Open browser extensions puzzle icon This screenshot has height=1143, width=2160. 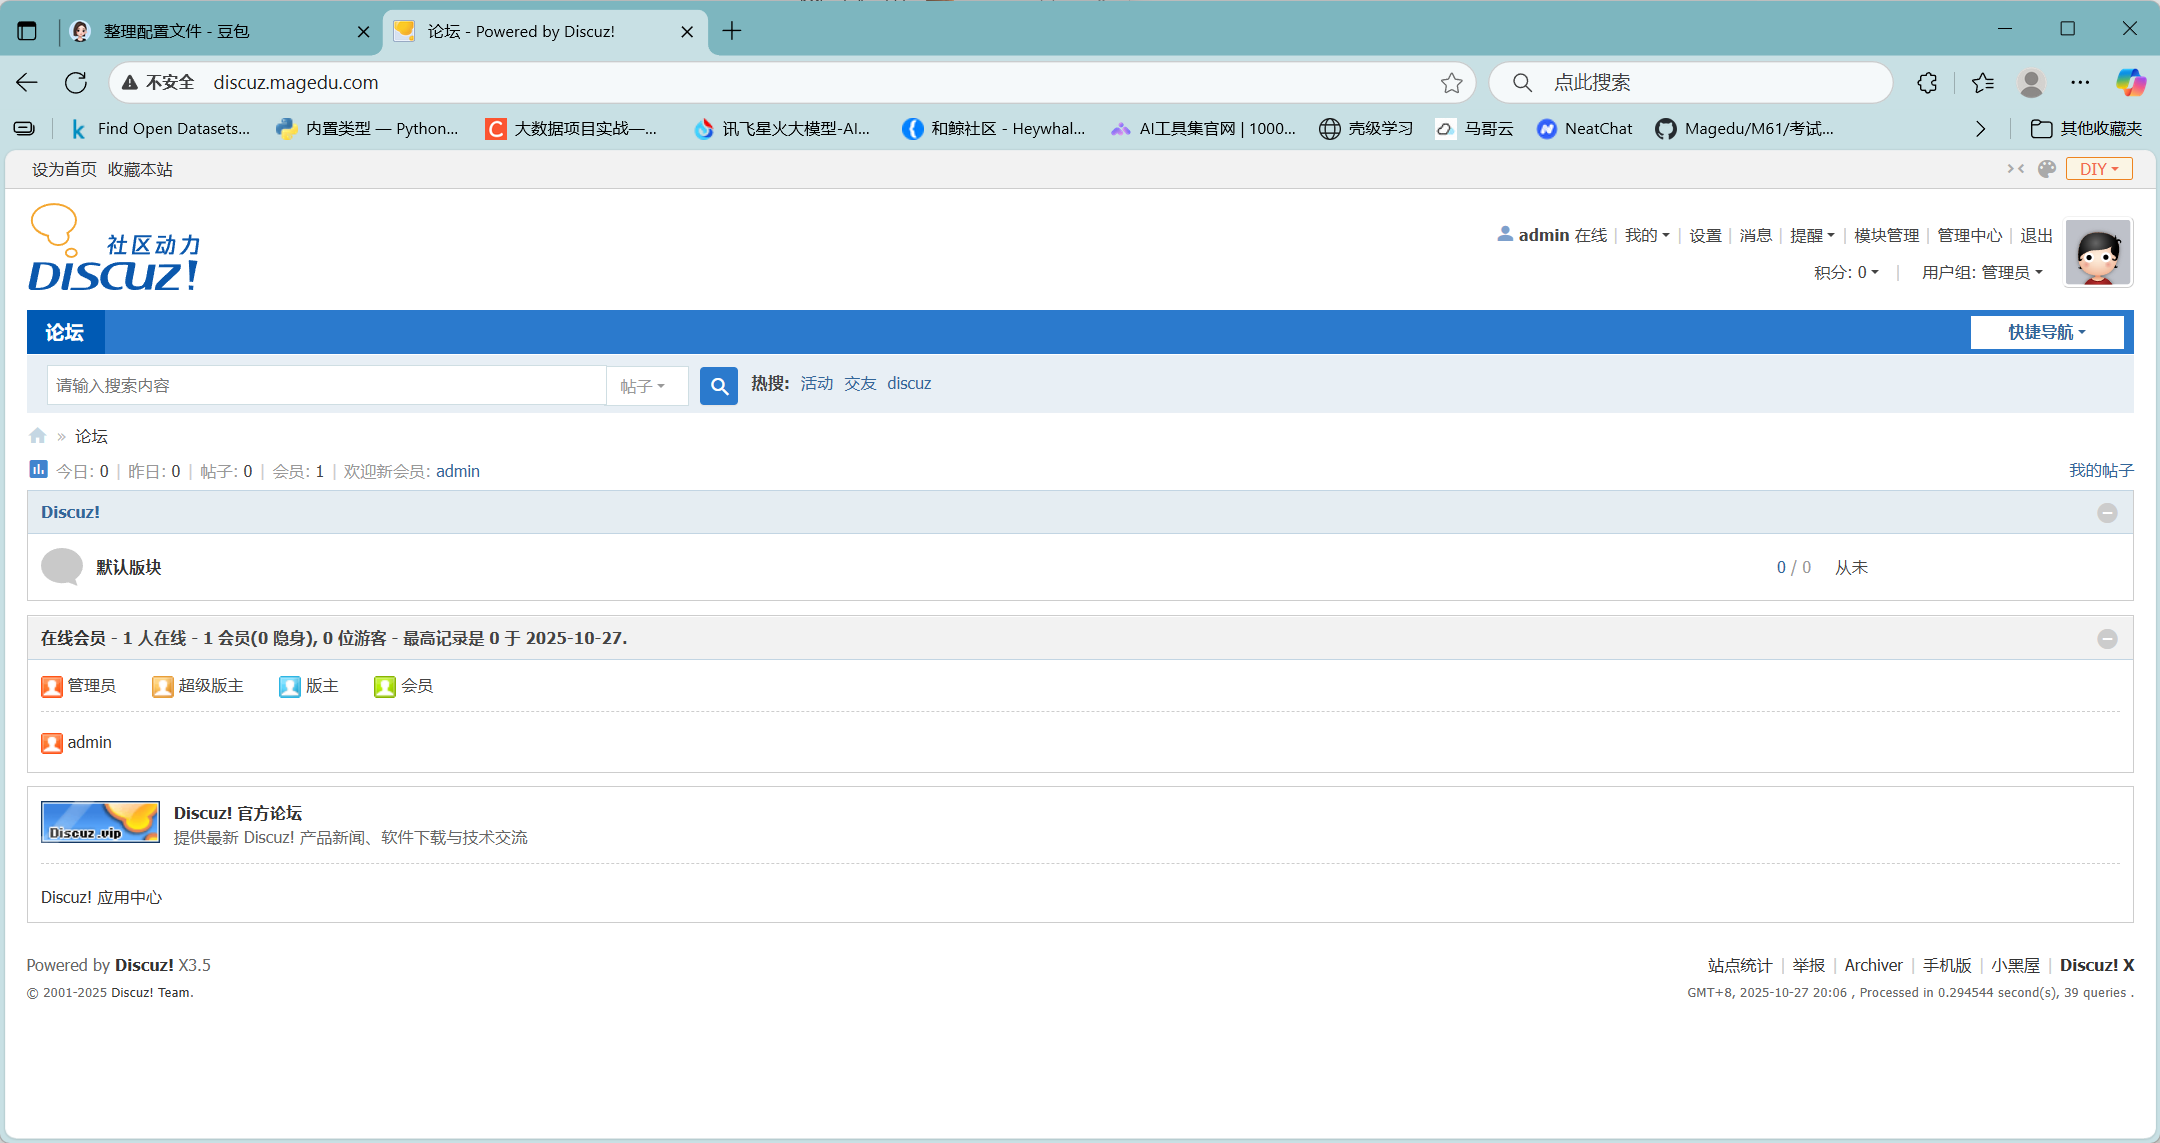1927,83
